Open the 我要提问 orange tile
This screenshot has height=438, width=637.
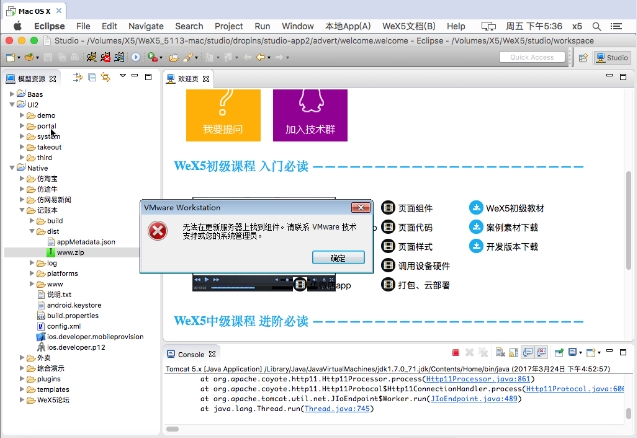223,115
